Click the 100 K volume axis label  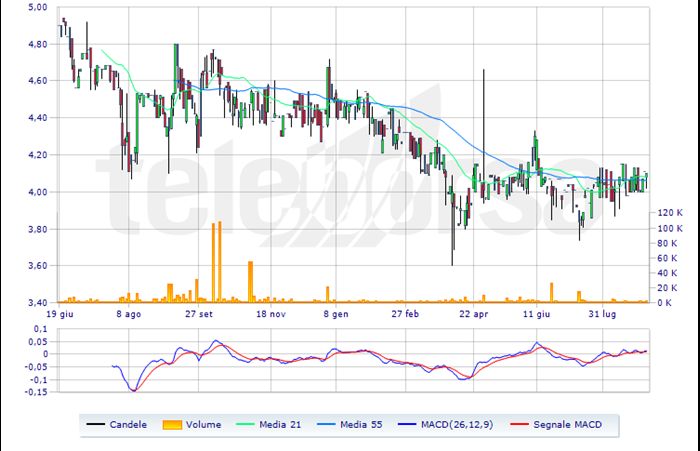point(670,228)
